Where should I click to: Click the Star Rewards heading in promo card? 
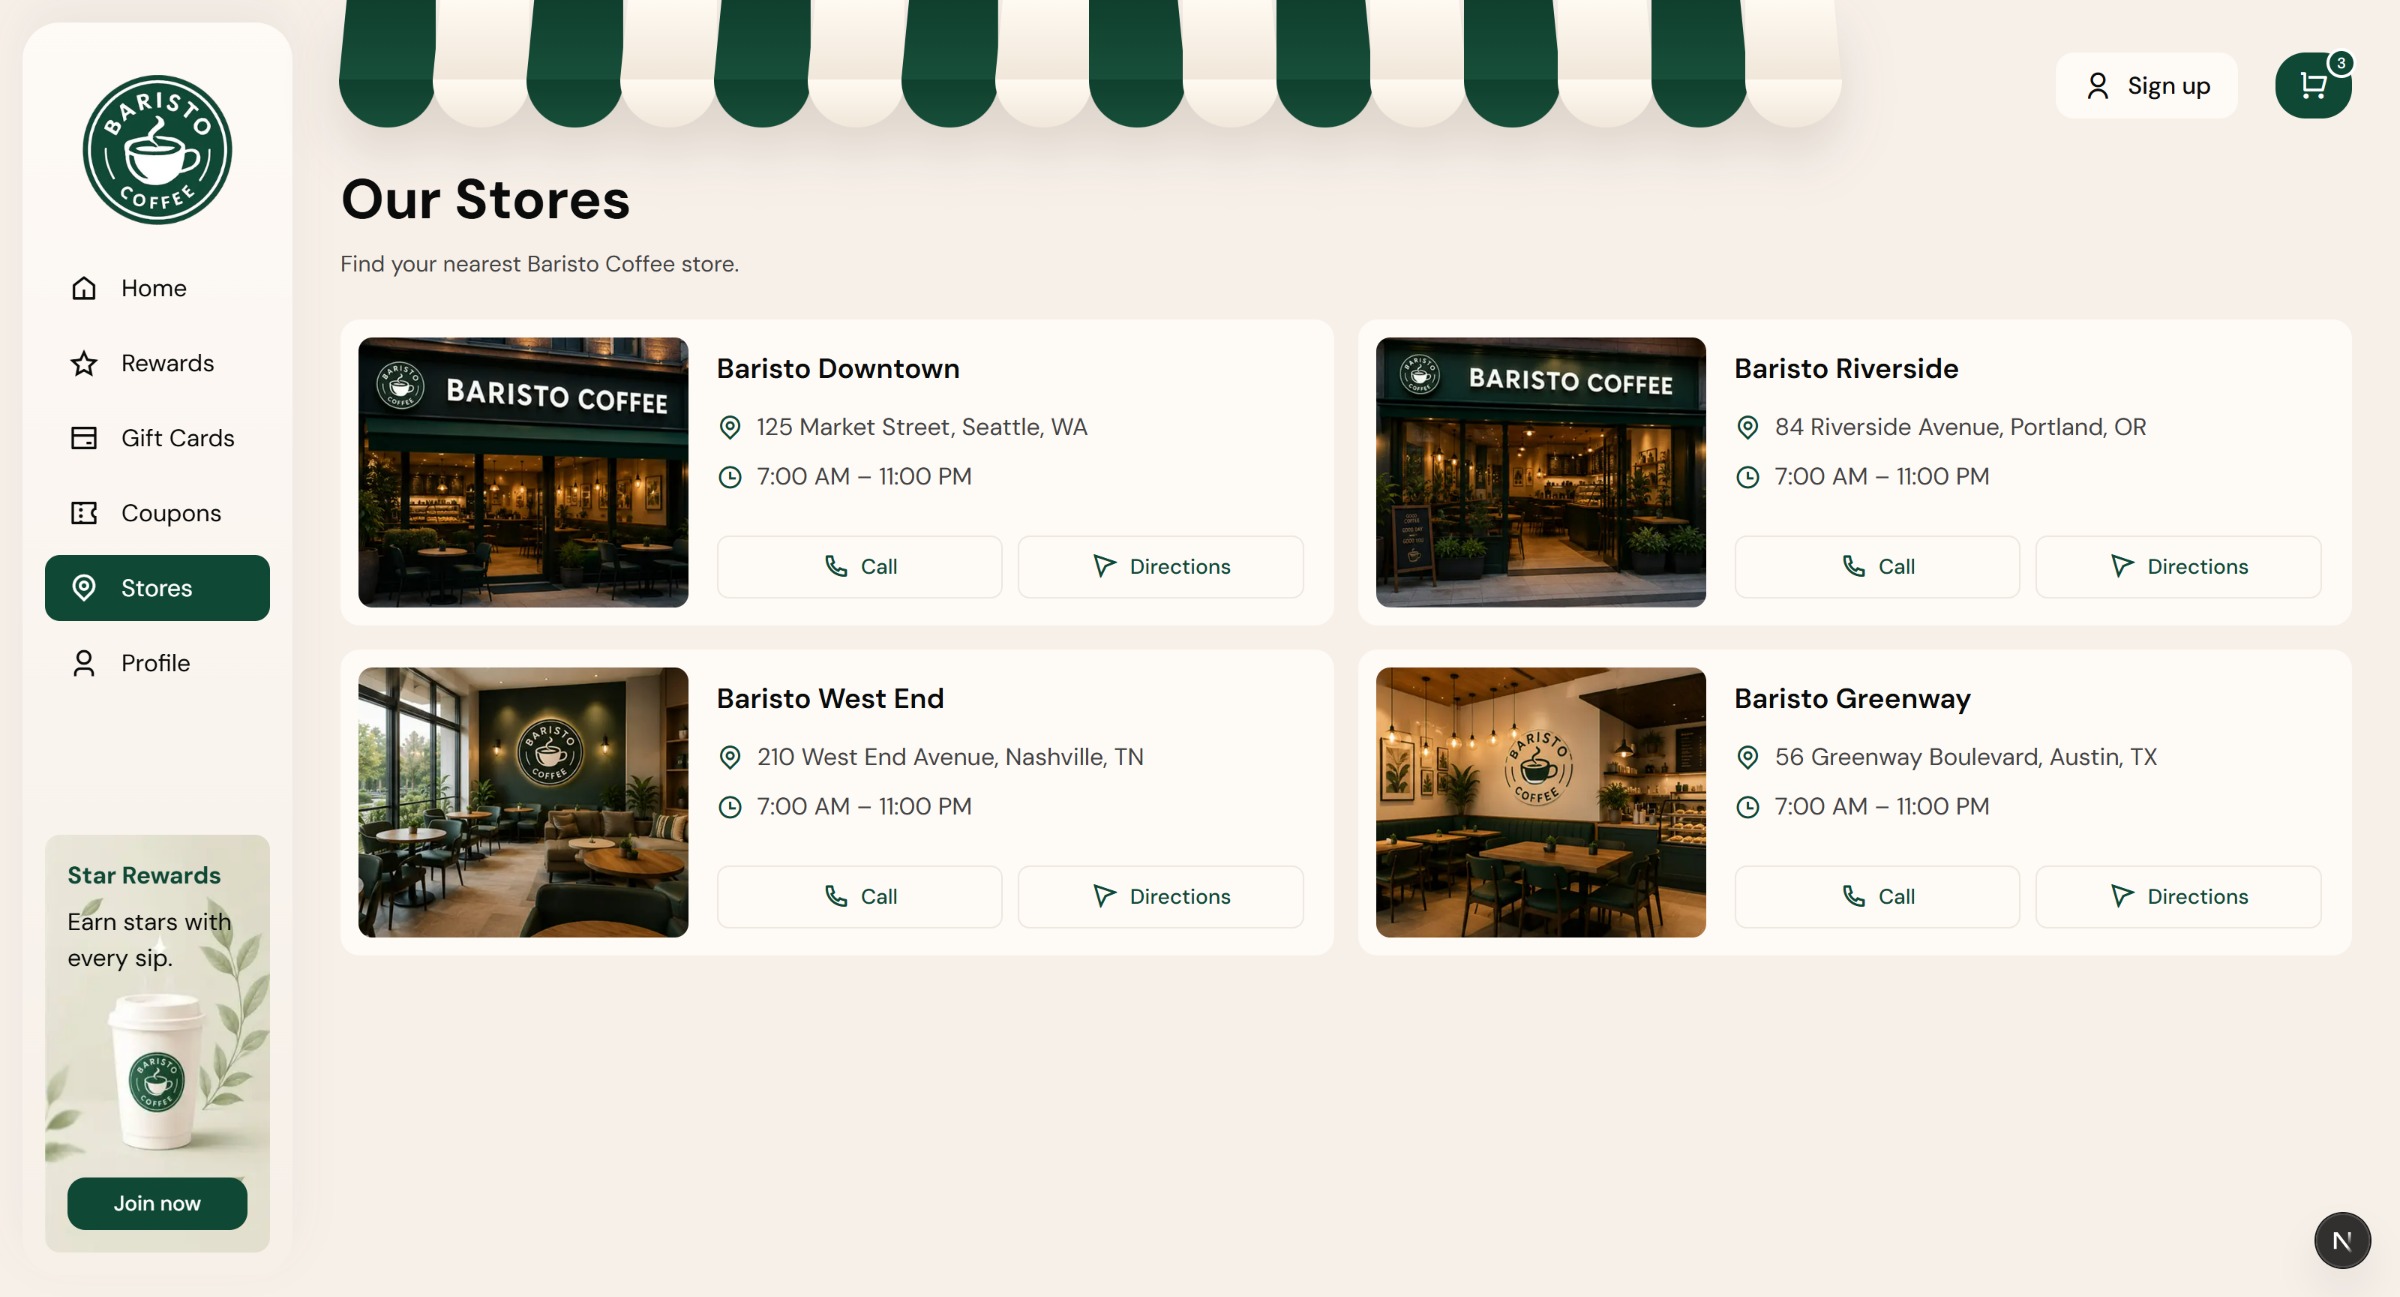pyautogui.click(x=144, y=876)
